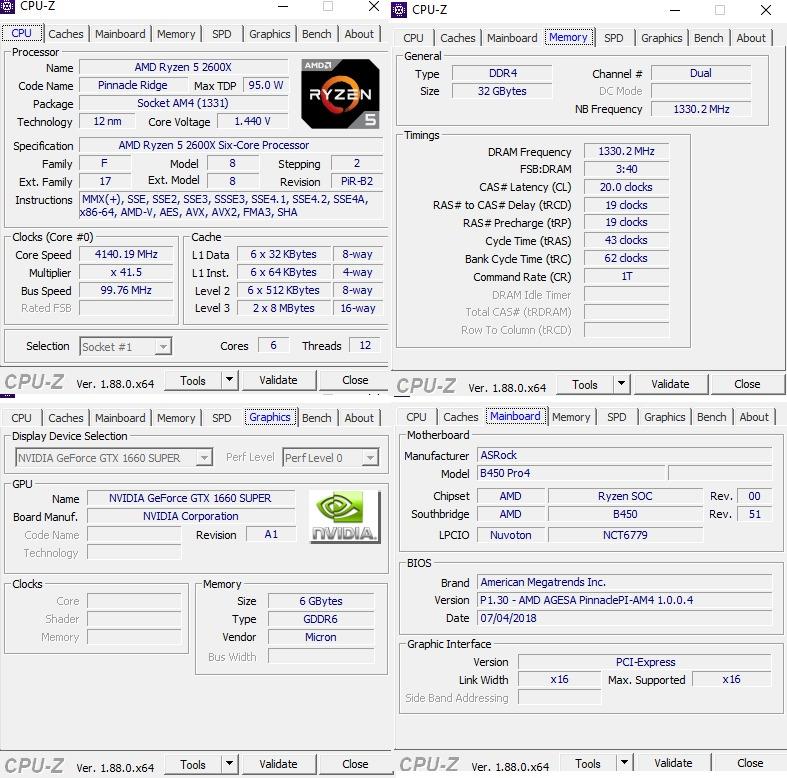Click the CPU-Z icon in top-left title bar
Image resolution: width=787 pixels, height=778 pixels.
click(9, 7)
